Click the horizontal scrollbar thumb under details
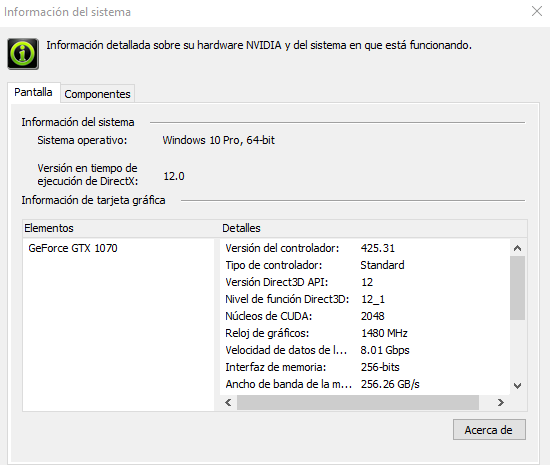The height and width of the screenshot is (465, 550). pyautogui.click(x=358, y=402)
